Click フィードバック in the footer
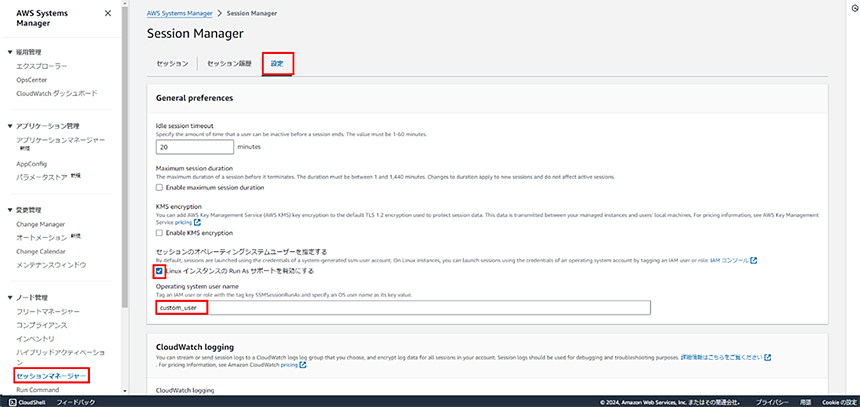The width and height of the screenshot is (860, 407). point(76,402)
